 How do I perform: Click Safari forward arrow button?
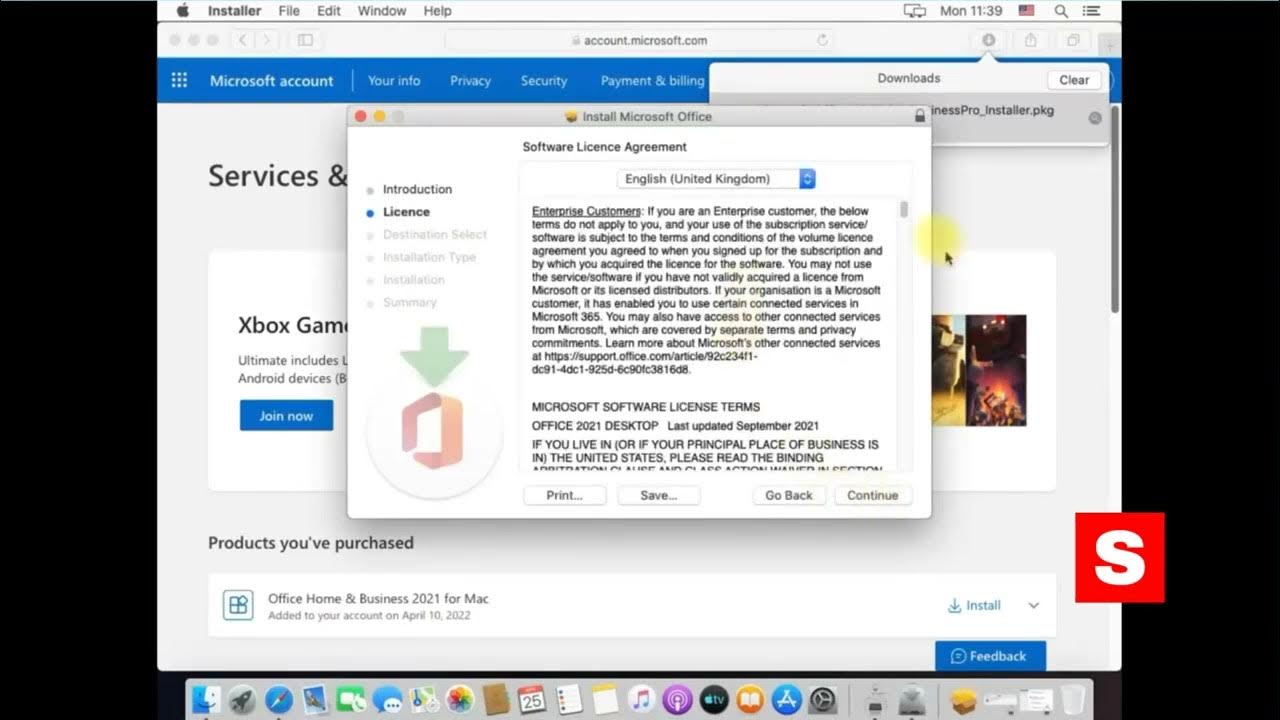tap(267, 40)
